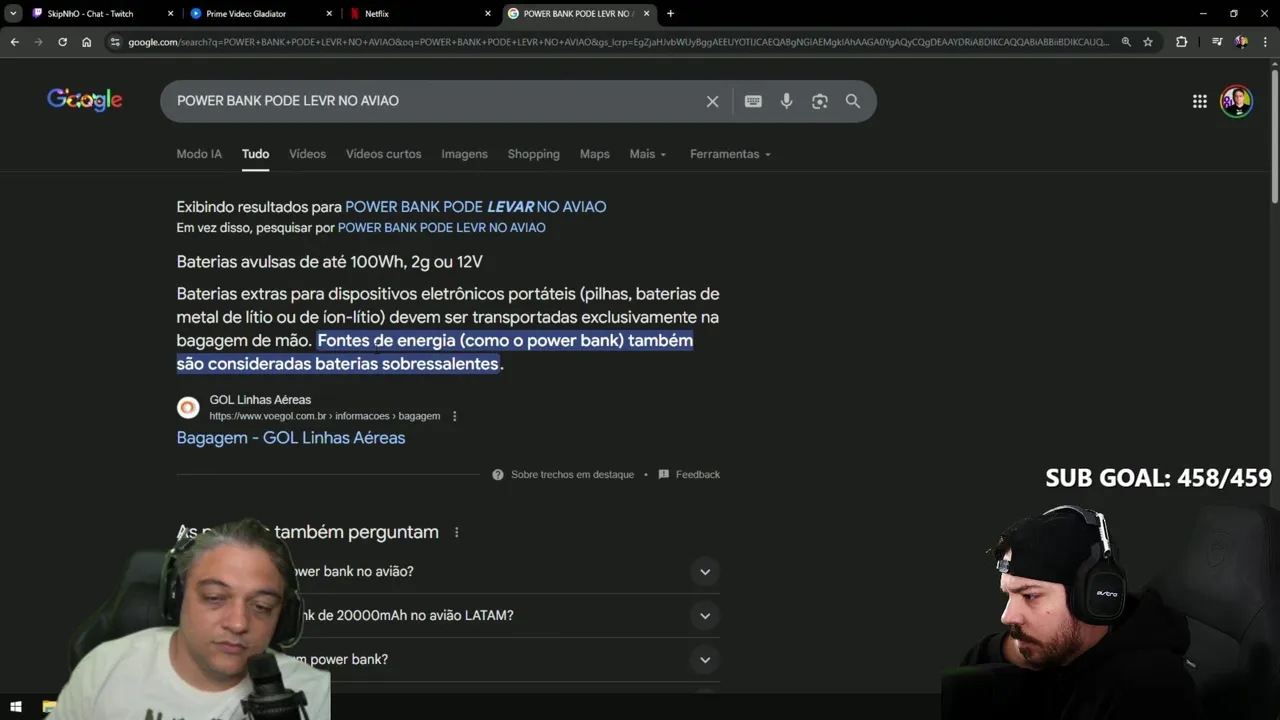Open the tab search dropdown
The width and height of the screenshot is (1280, 720).
click(x=14, y=14)
